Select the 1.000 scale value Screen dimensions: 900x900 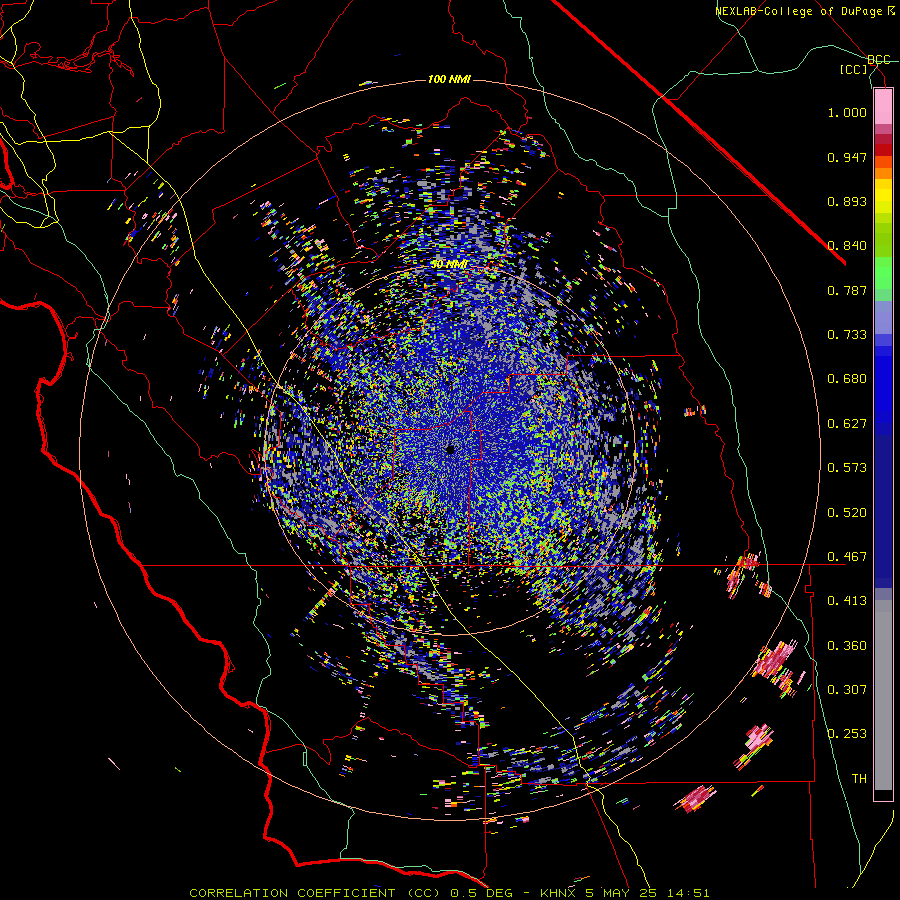click(x=847, y=112)
